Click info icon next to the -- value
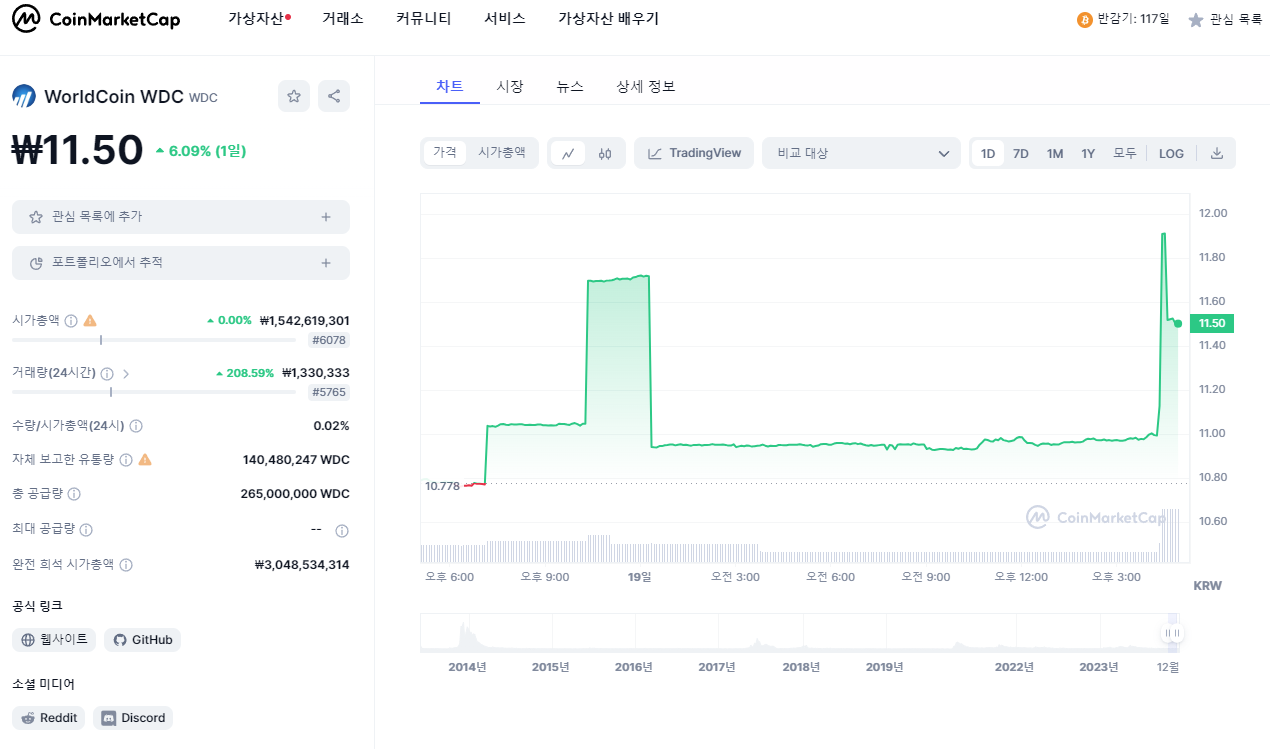The image size is (1270, 749). (342, 530)
